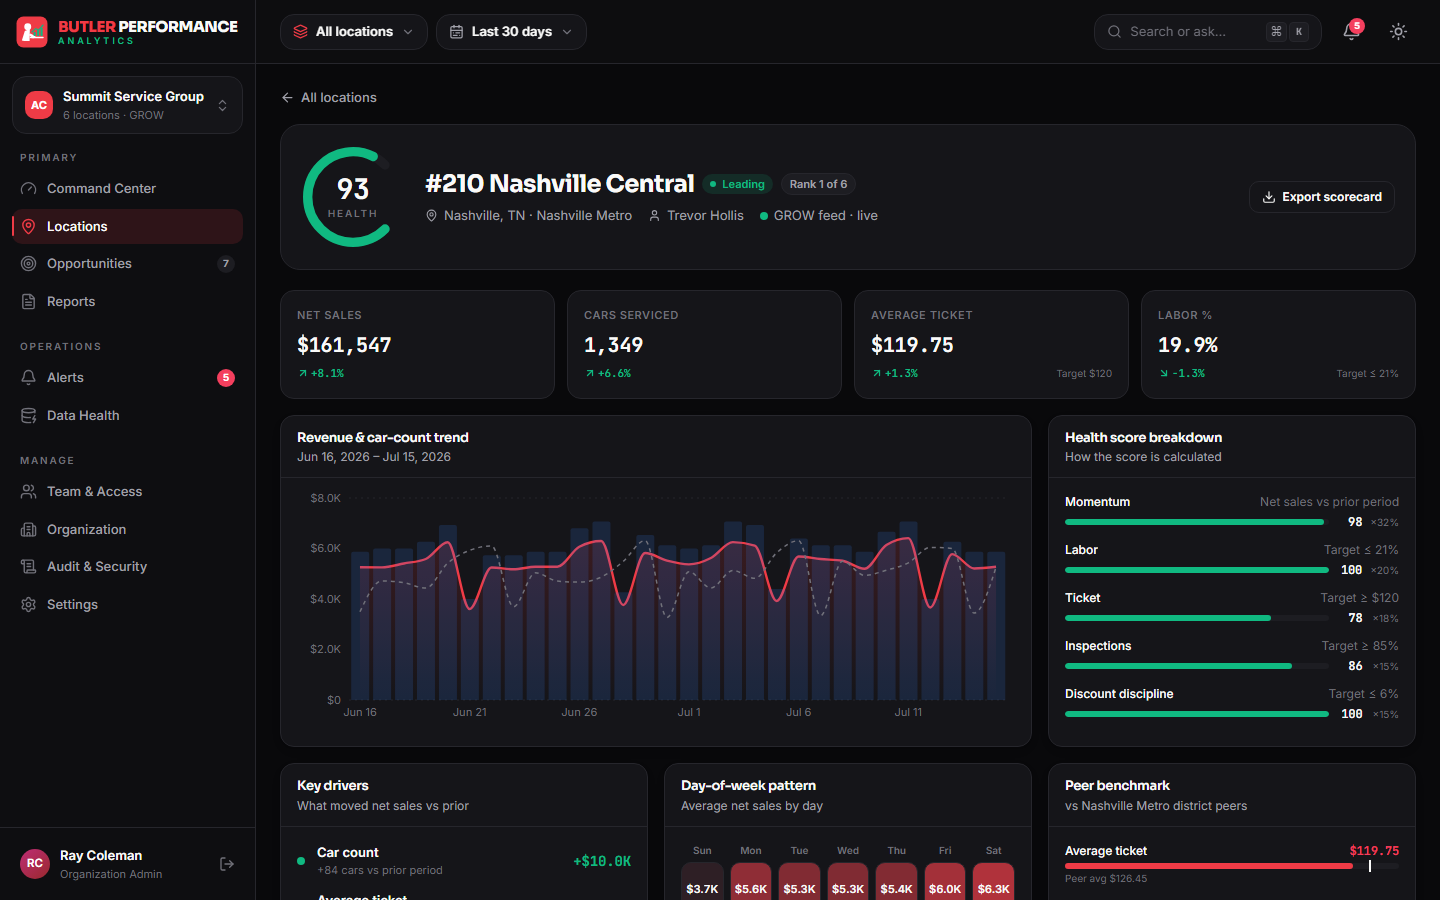
Task: Click the Labor value 19.9%
Action: pos(1188,345)
